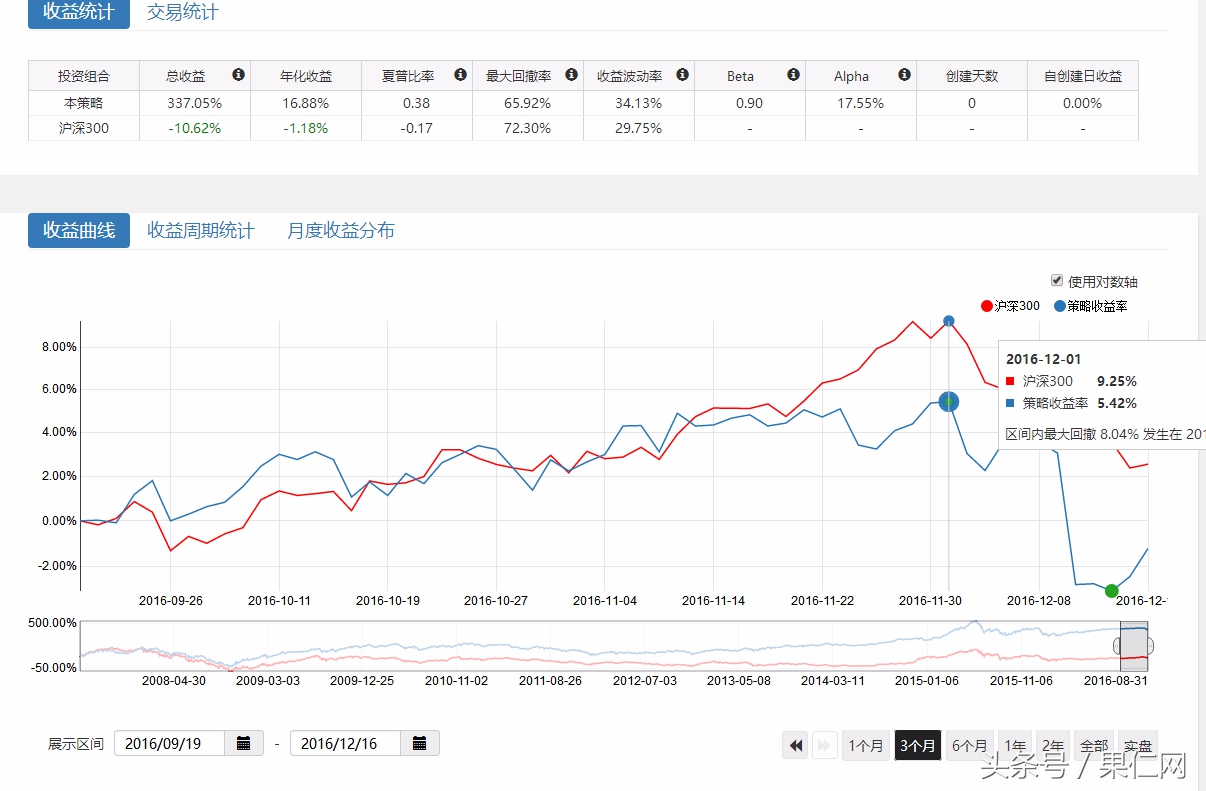Uncheck the 使用对数轴 checkbox
1206x791 pixels.
[1057, 281]
